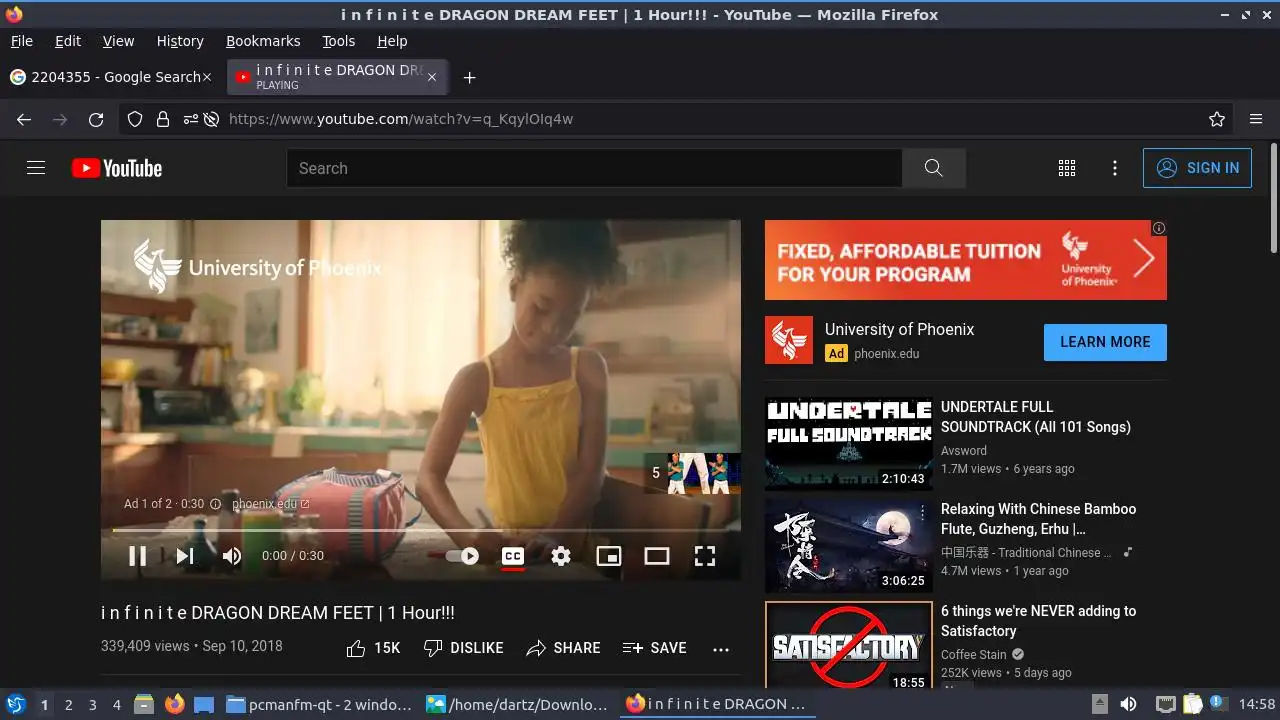
Task: Open Satisfactory video thumbnail
Action: coord(849,645)
